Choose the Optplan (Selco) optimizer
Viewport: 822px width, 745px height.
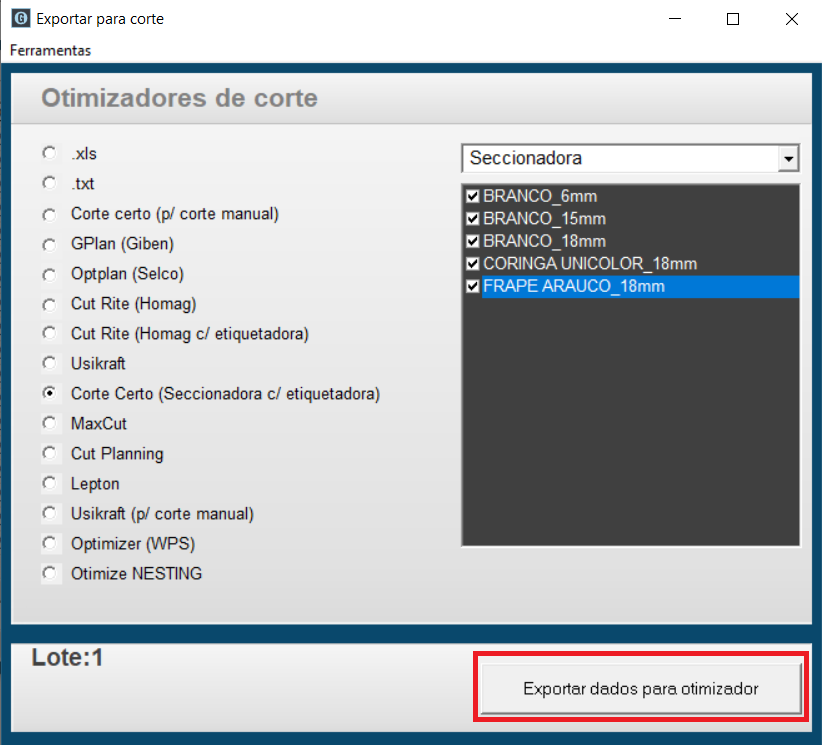click(50, 274)
